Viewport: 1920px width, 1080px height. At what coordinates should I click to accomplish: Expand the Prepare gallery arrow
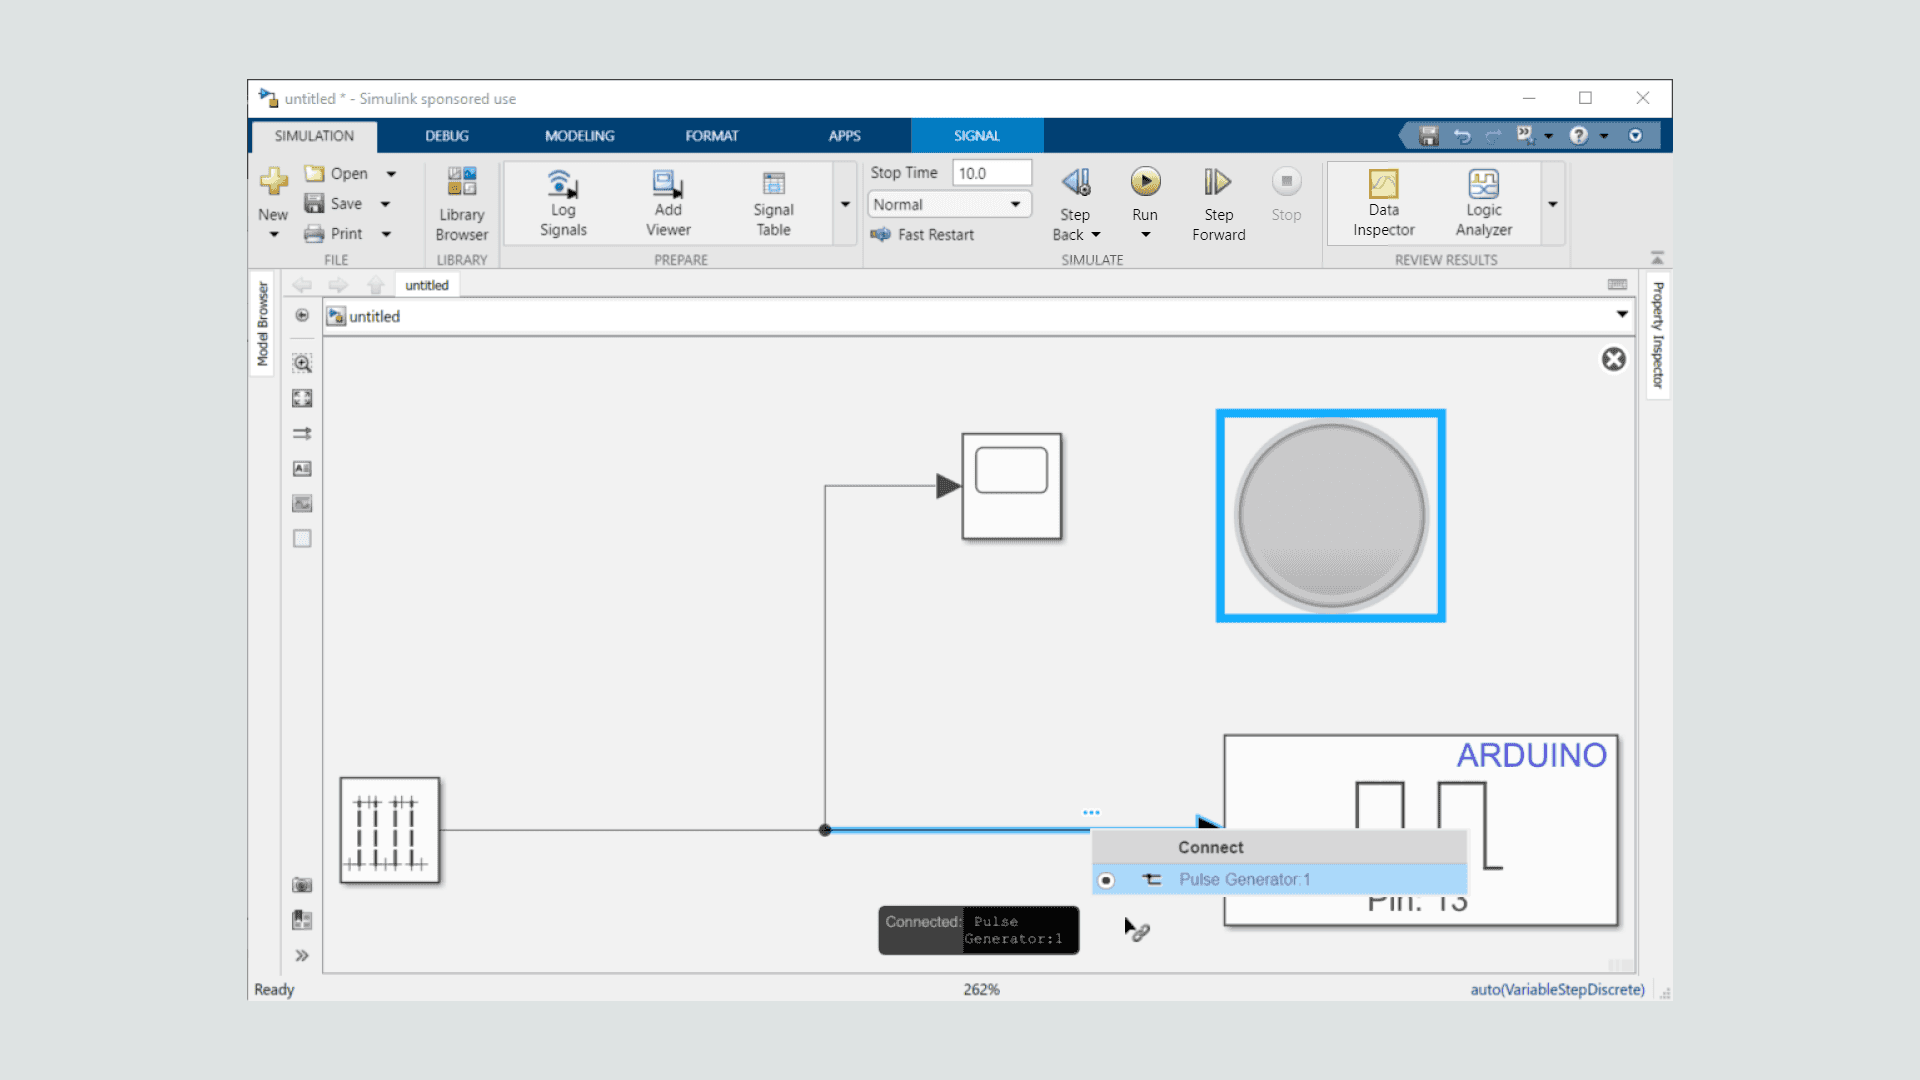(845, 204)
